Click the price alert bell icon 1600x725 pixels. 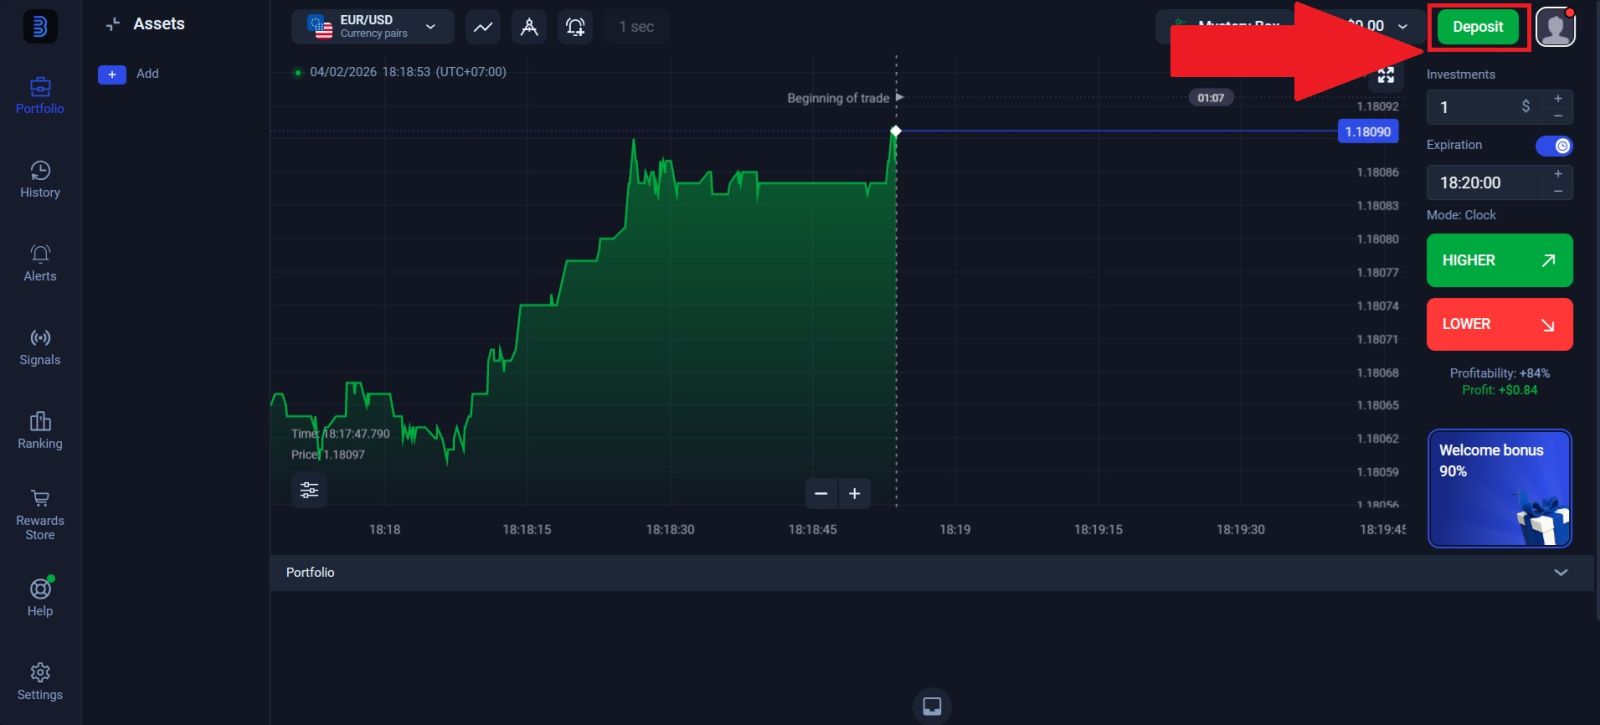point(575,27)
